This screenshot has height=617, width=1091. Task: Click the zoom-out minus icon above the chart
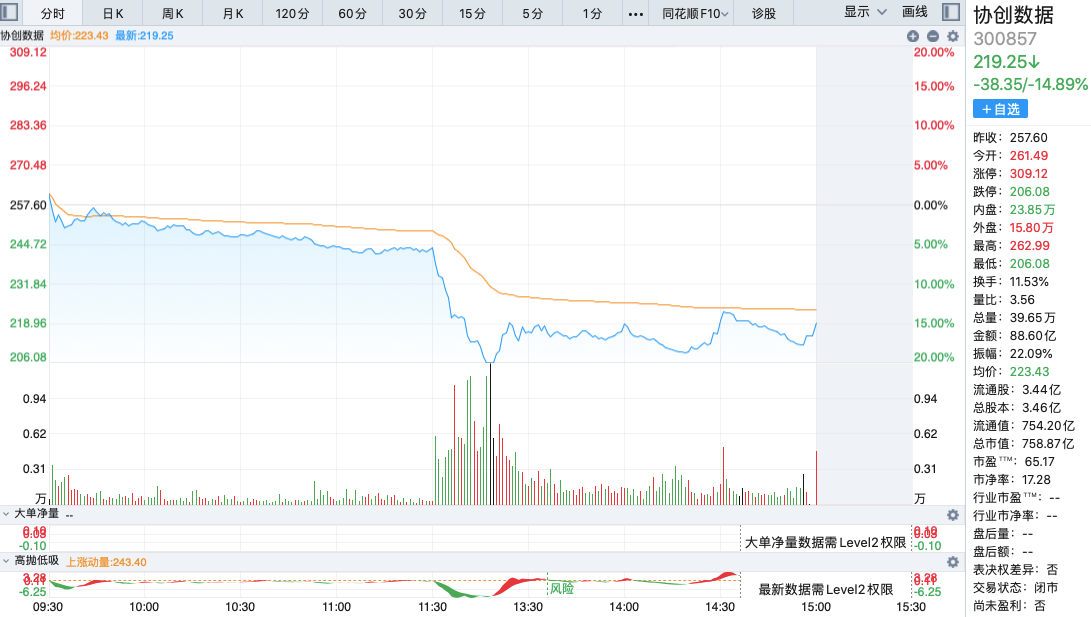click(x=932, y=36)
